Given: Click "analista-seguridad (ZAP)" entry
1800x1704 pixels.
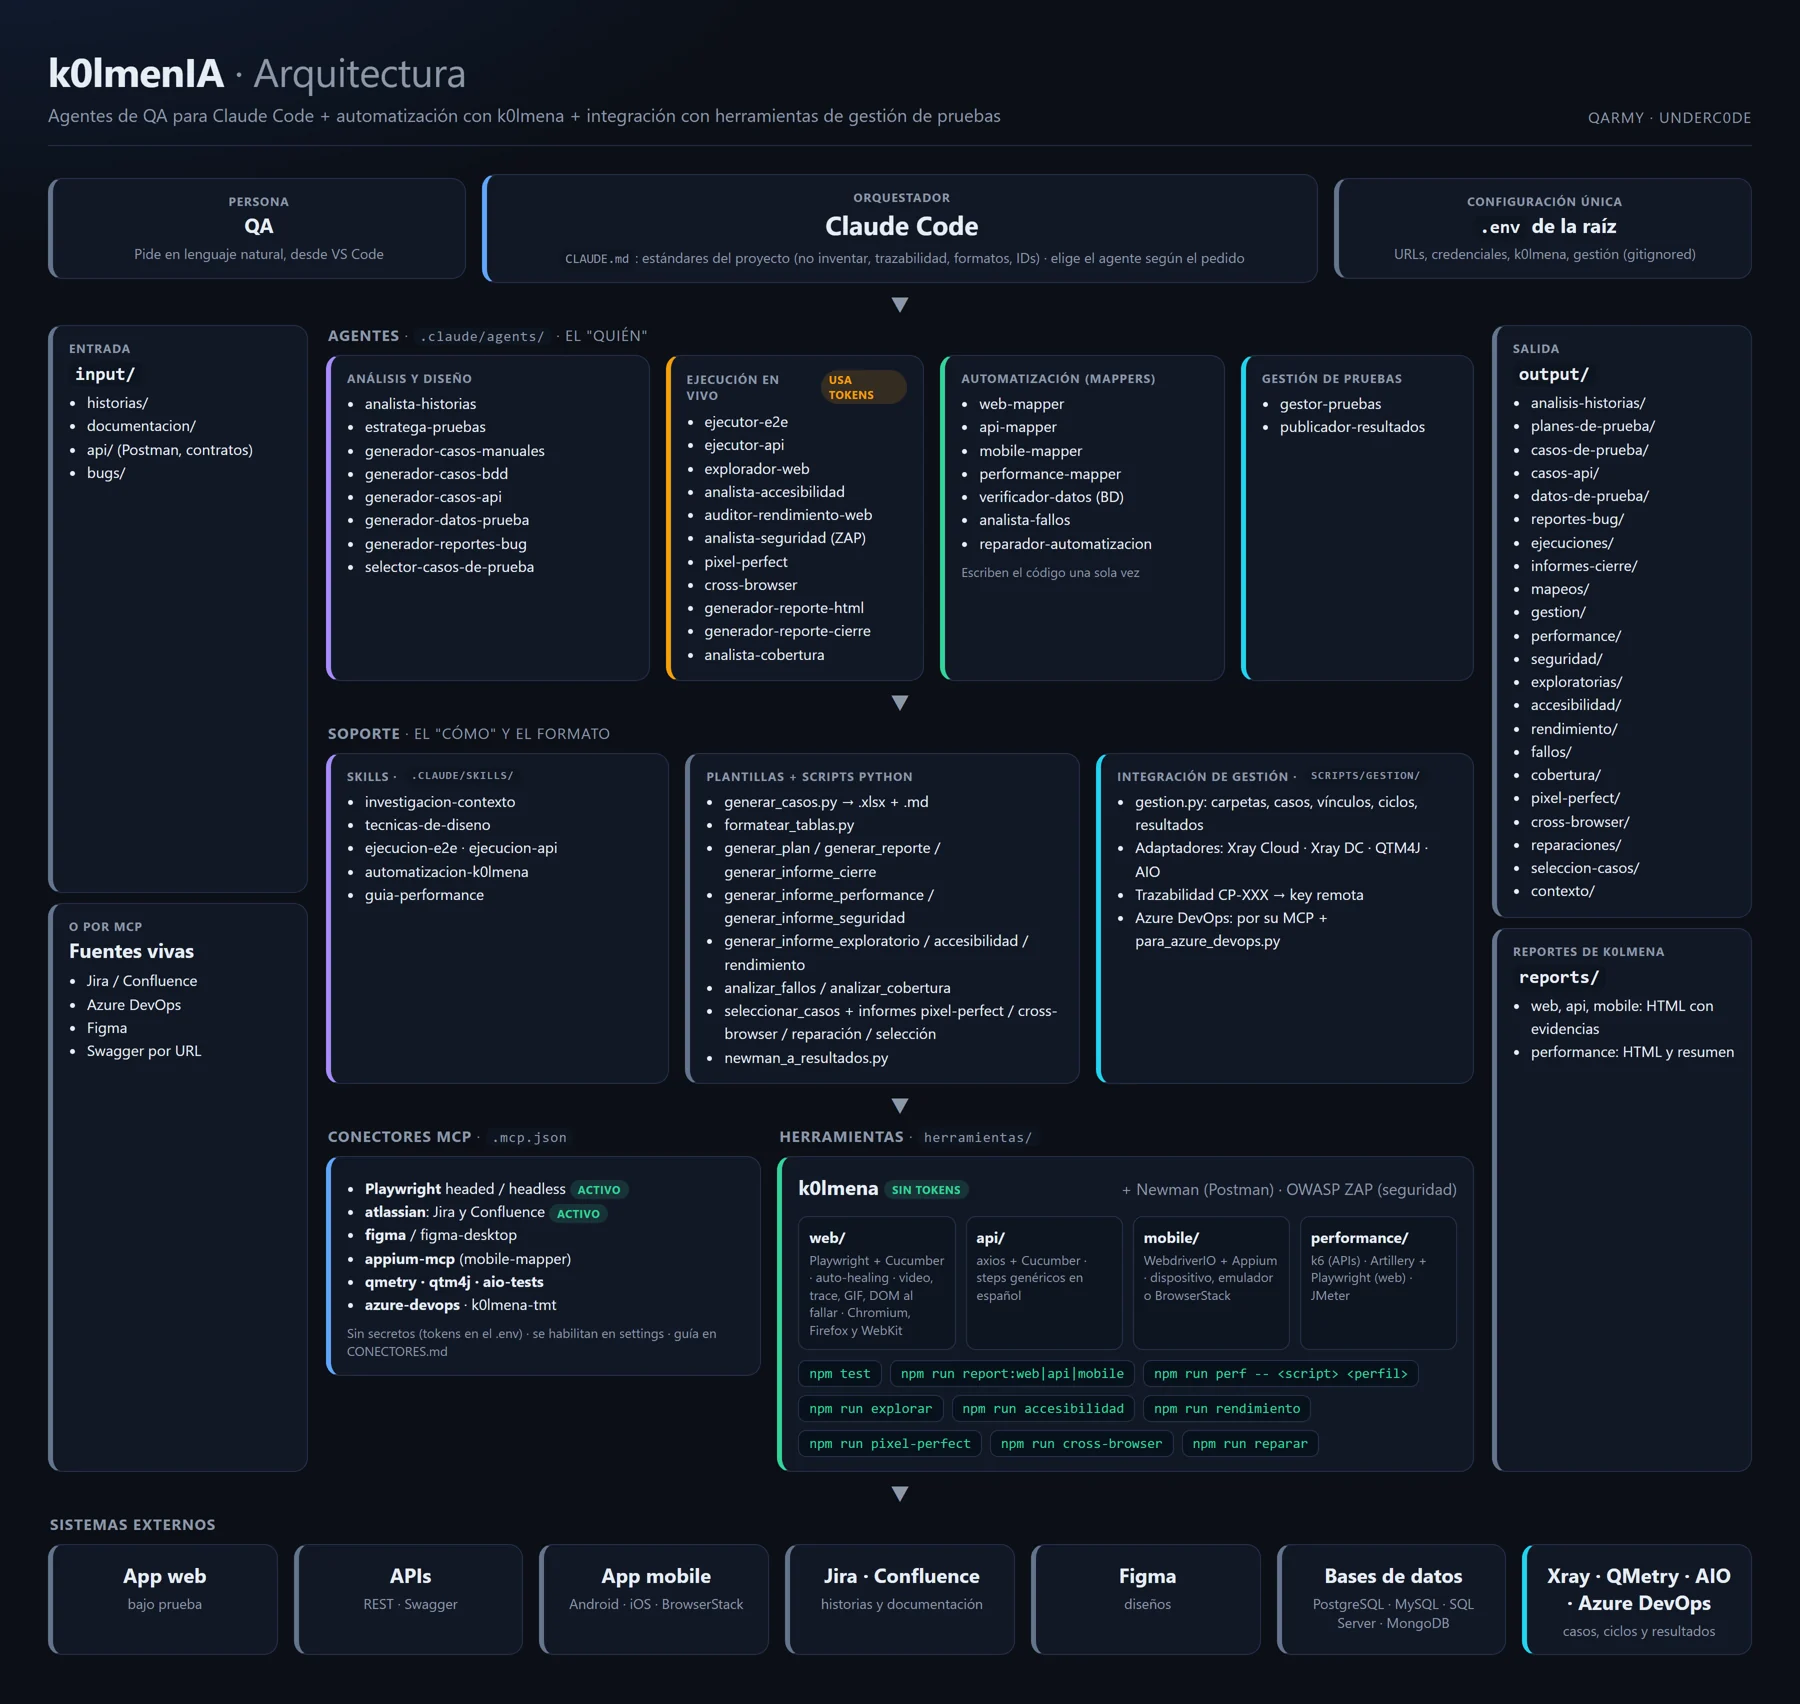Looking at the screenshot, I should coord(785,538).
